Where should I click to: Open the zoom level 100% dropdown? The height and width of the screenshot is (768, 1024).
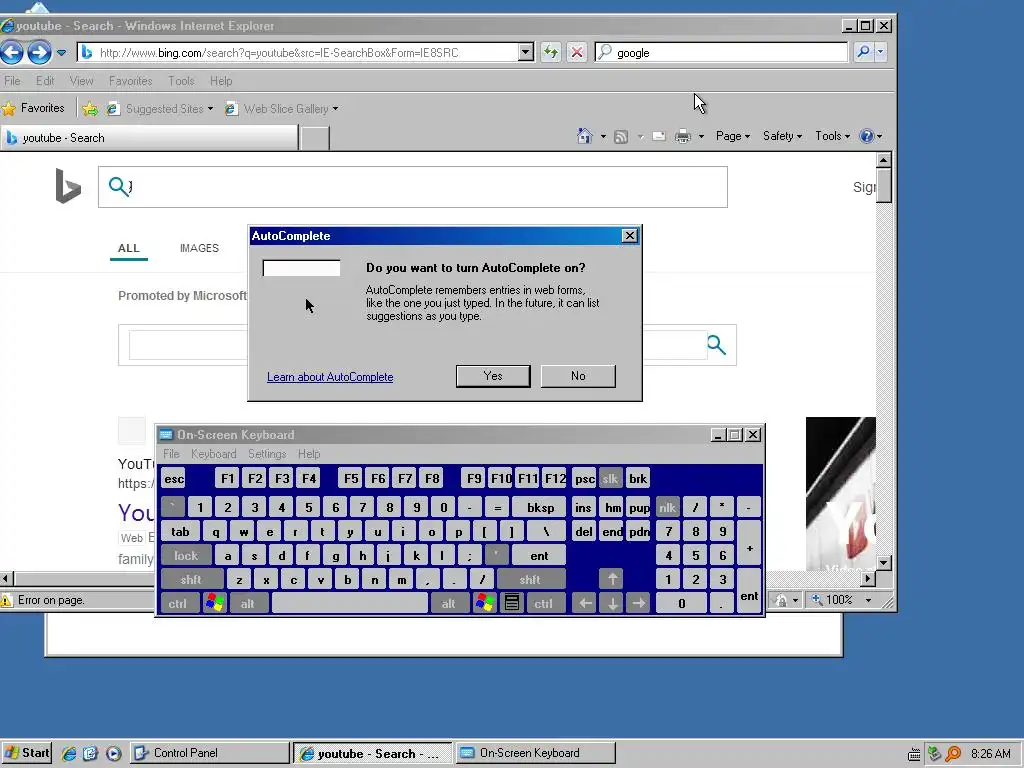[x=869, y=600]
